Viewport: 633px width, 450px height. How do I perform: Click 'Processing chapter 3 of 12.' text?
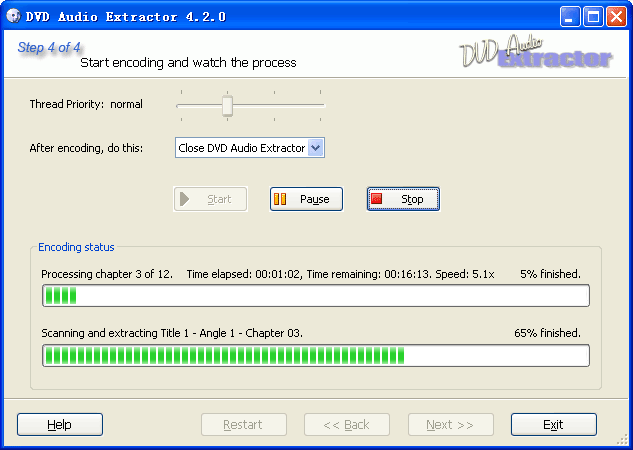pos(107,274)
